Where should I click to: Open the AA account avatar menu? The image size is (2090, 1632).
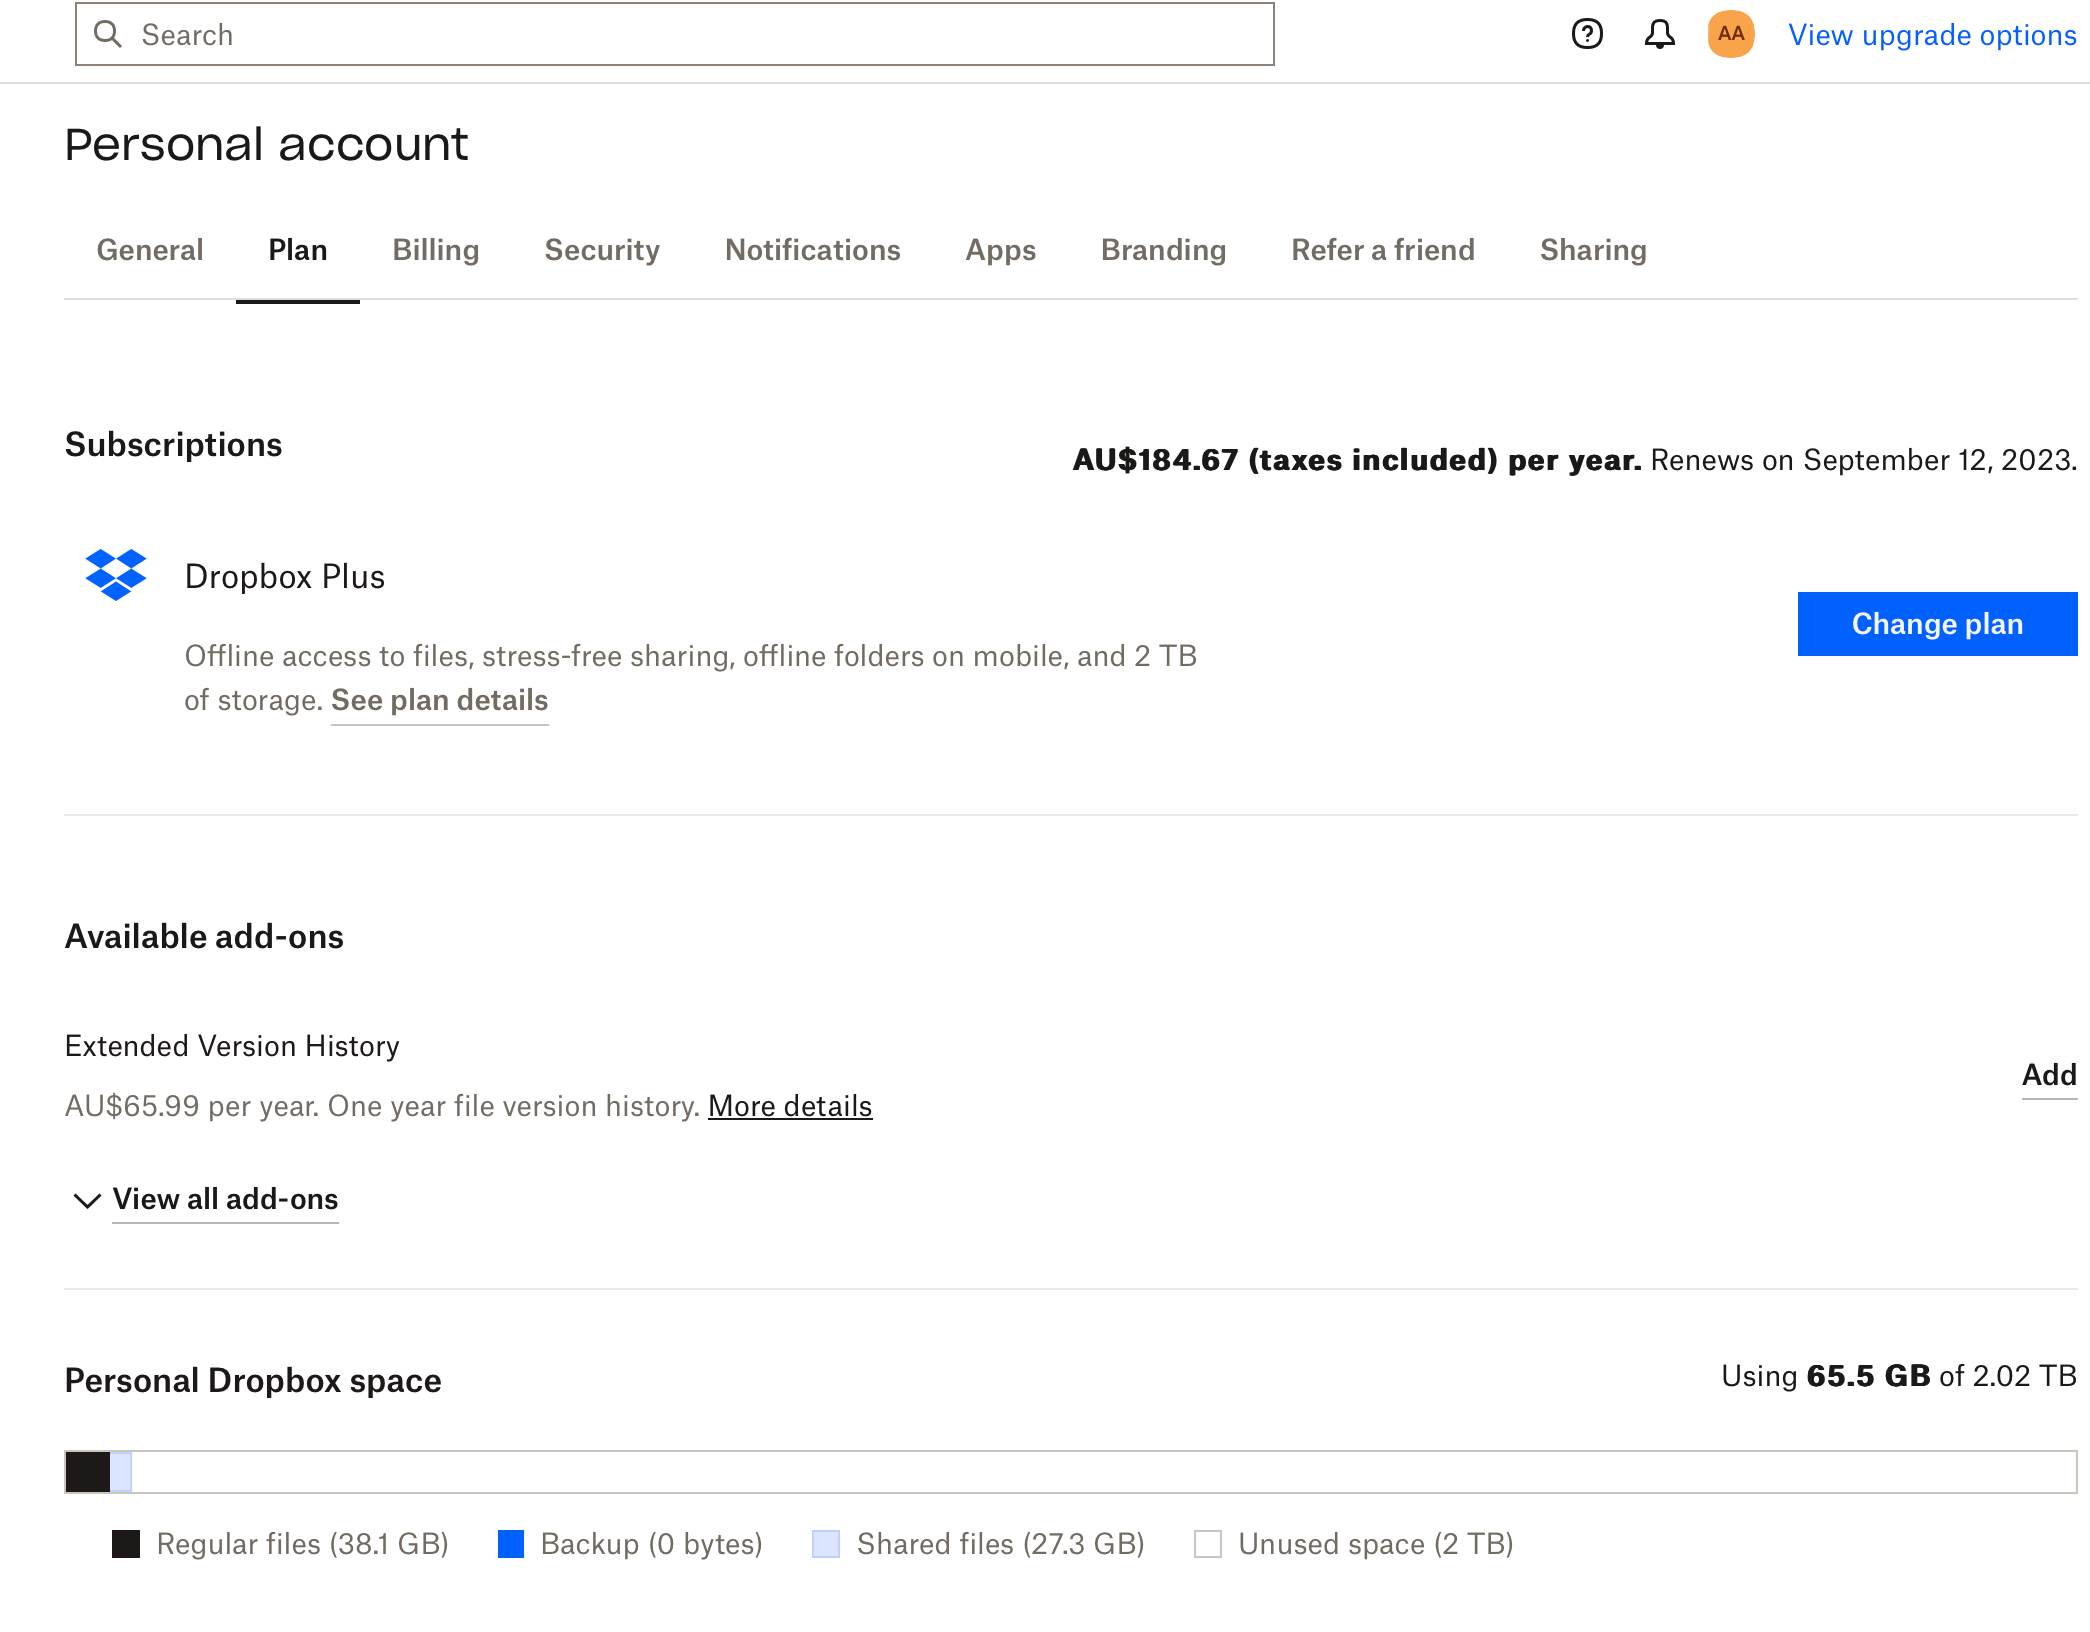(x=1731, y=35)
